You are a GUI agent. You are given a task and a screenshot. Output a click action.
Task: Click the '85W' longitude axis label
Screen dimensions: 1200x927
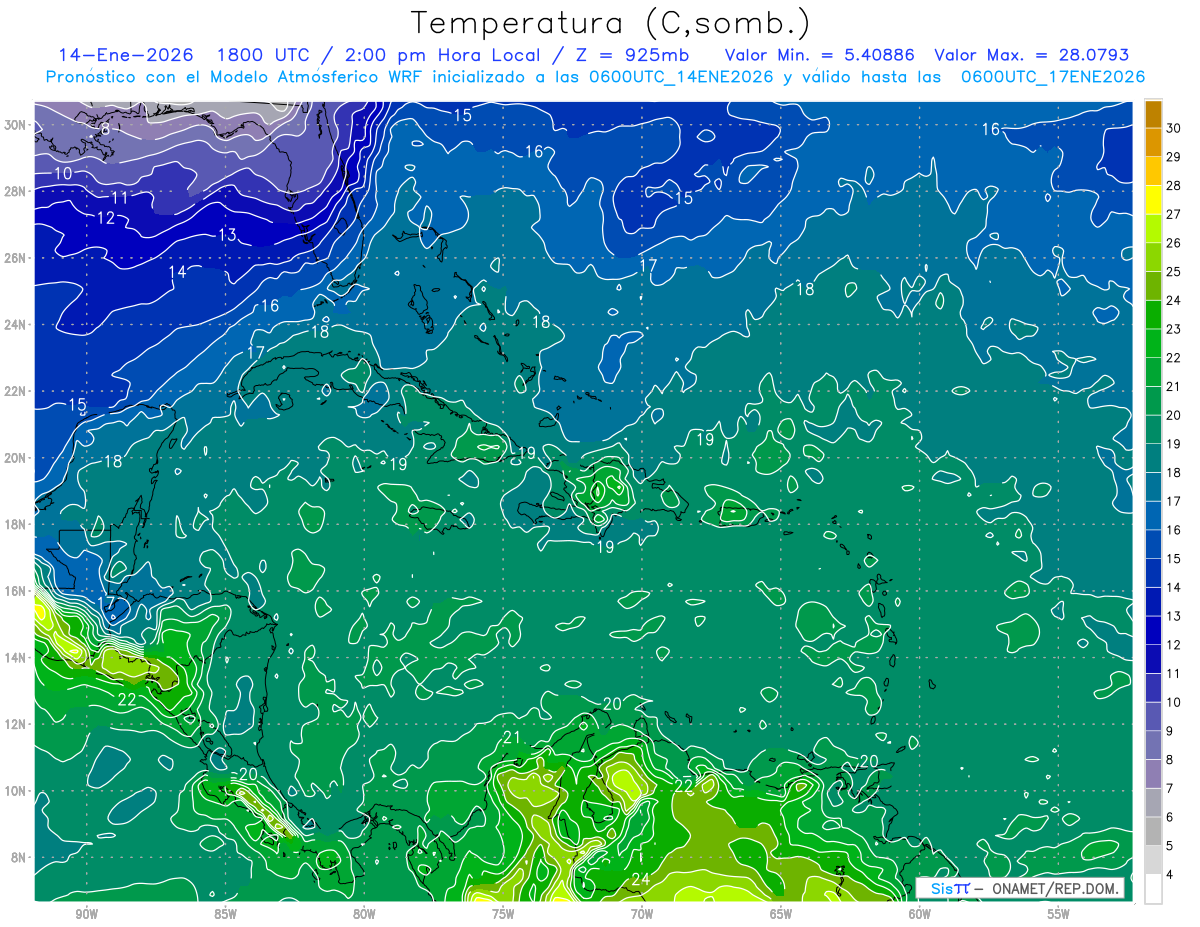[225, 914]
